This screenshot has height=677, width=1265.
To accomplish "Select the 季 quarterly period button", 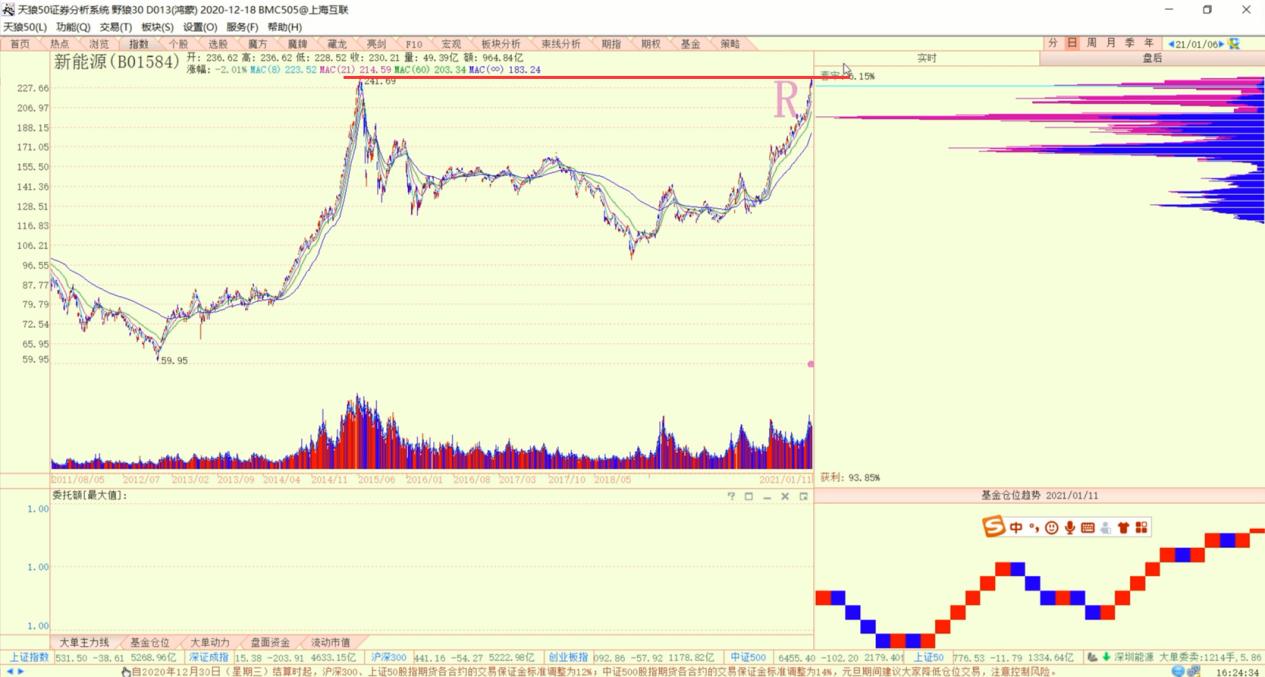I will click(1130, 43).
